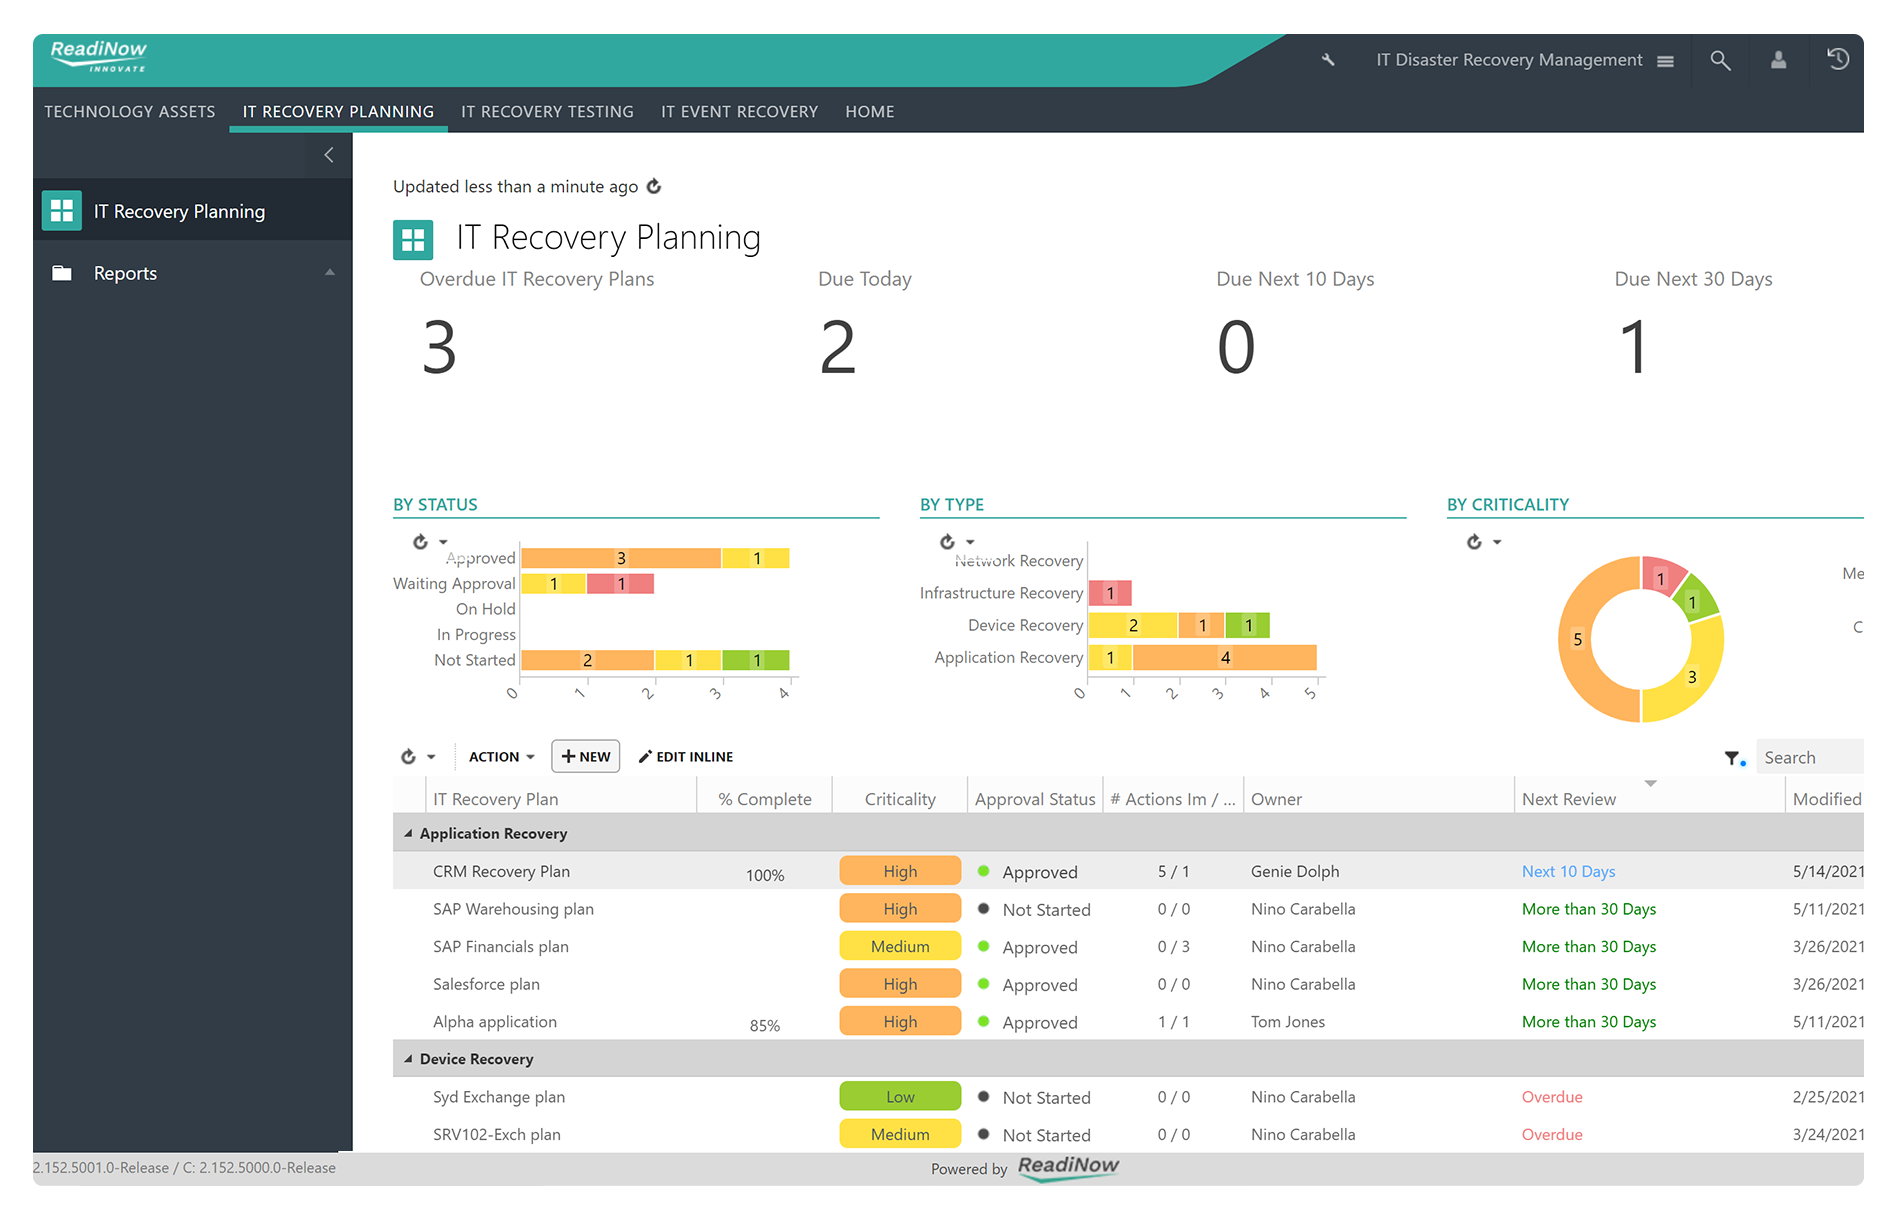The image size is (1903, 1222).
Task: Click IT Disaster Recovery Management application title
Action: coord(1509,60)
